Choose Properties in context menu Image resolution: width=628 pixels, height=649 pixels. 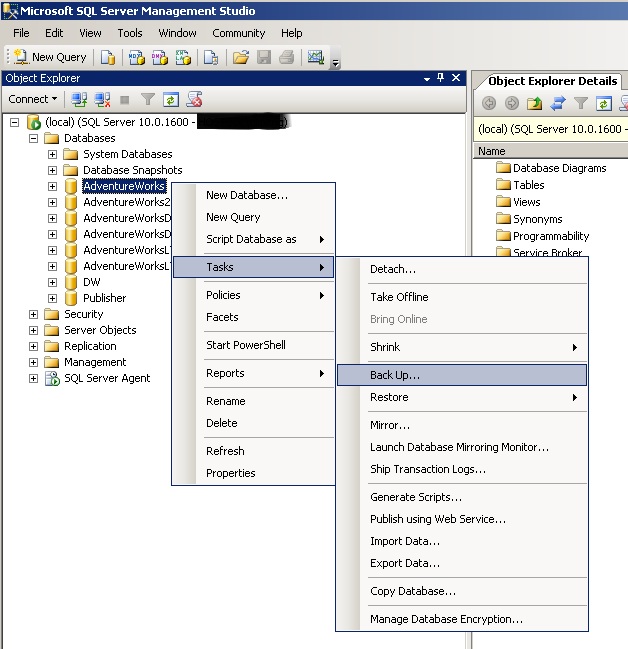point(253,473)
